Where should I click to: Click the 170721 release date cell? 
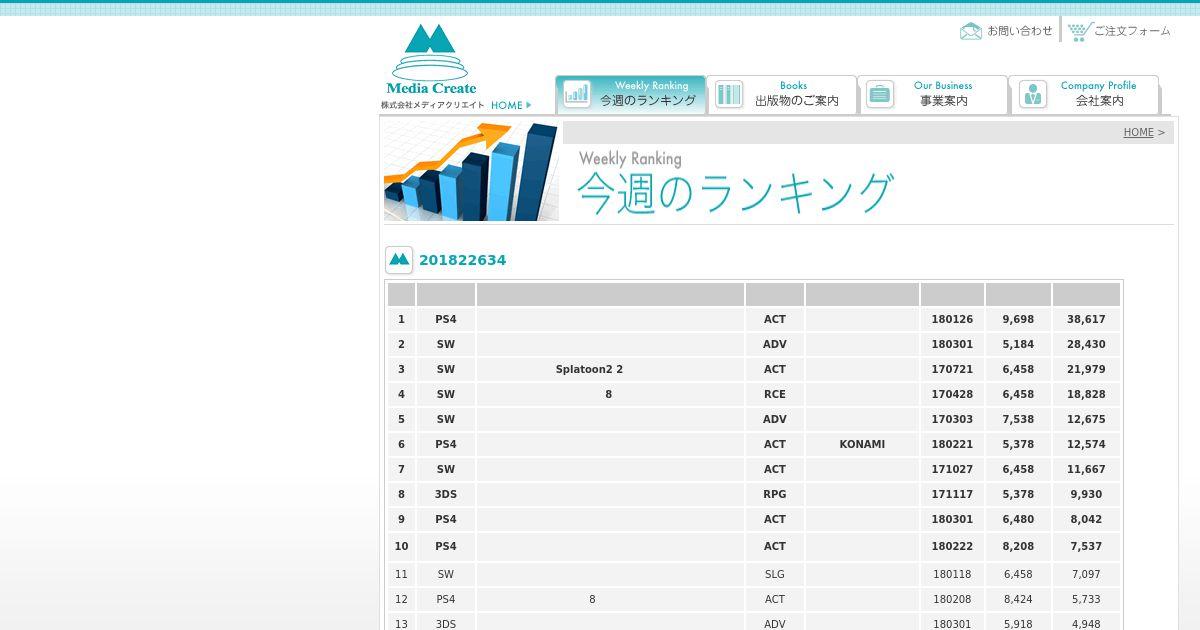coord(952,369)
